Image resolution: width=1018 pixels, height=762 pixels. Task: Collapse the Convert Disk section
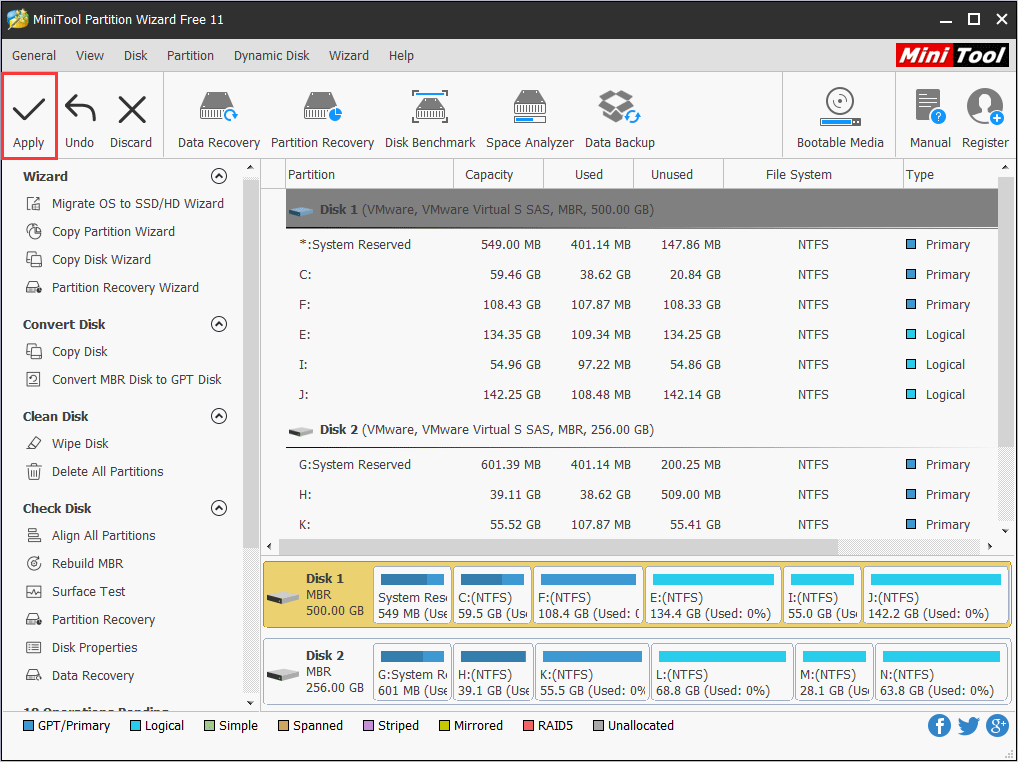(x=219, y=324)
